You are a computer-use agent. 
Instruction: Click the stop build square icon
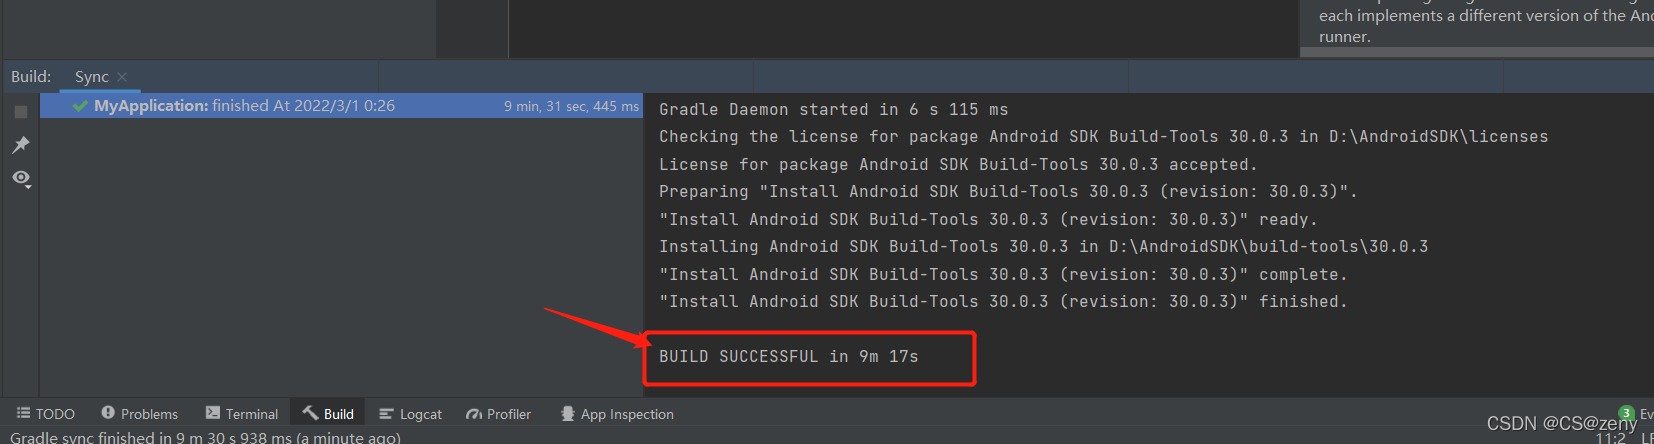[x=21, y=112]
